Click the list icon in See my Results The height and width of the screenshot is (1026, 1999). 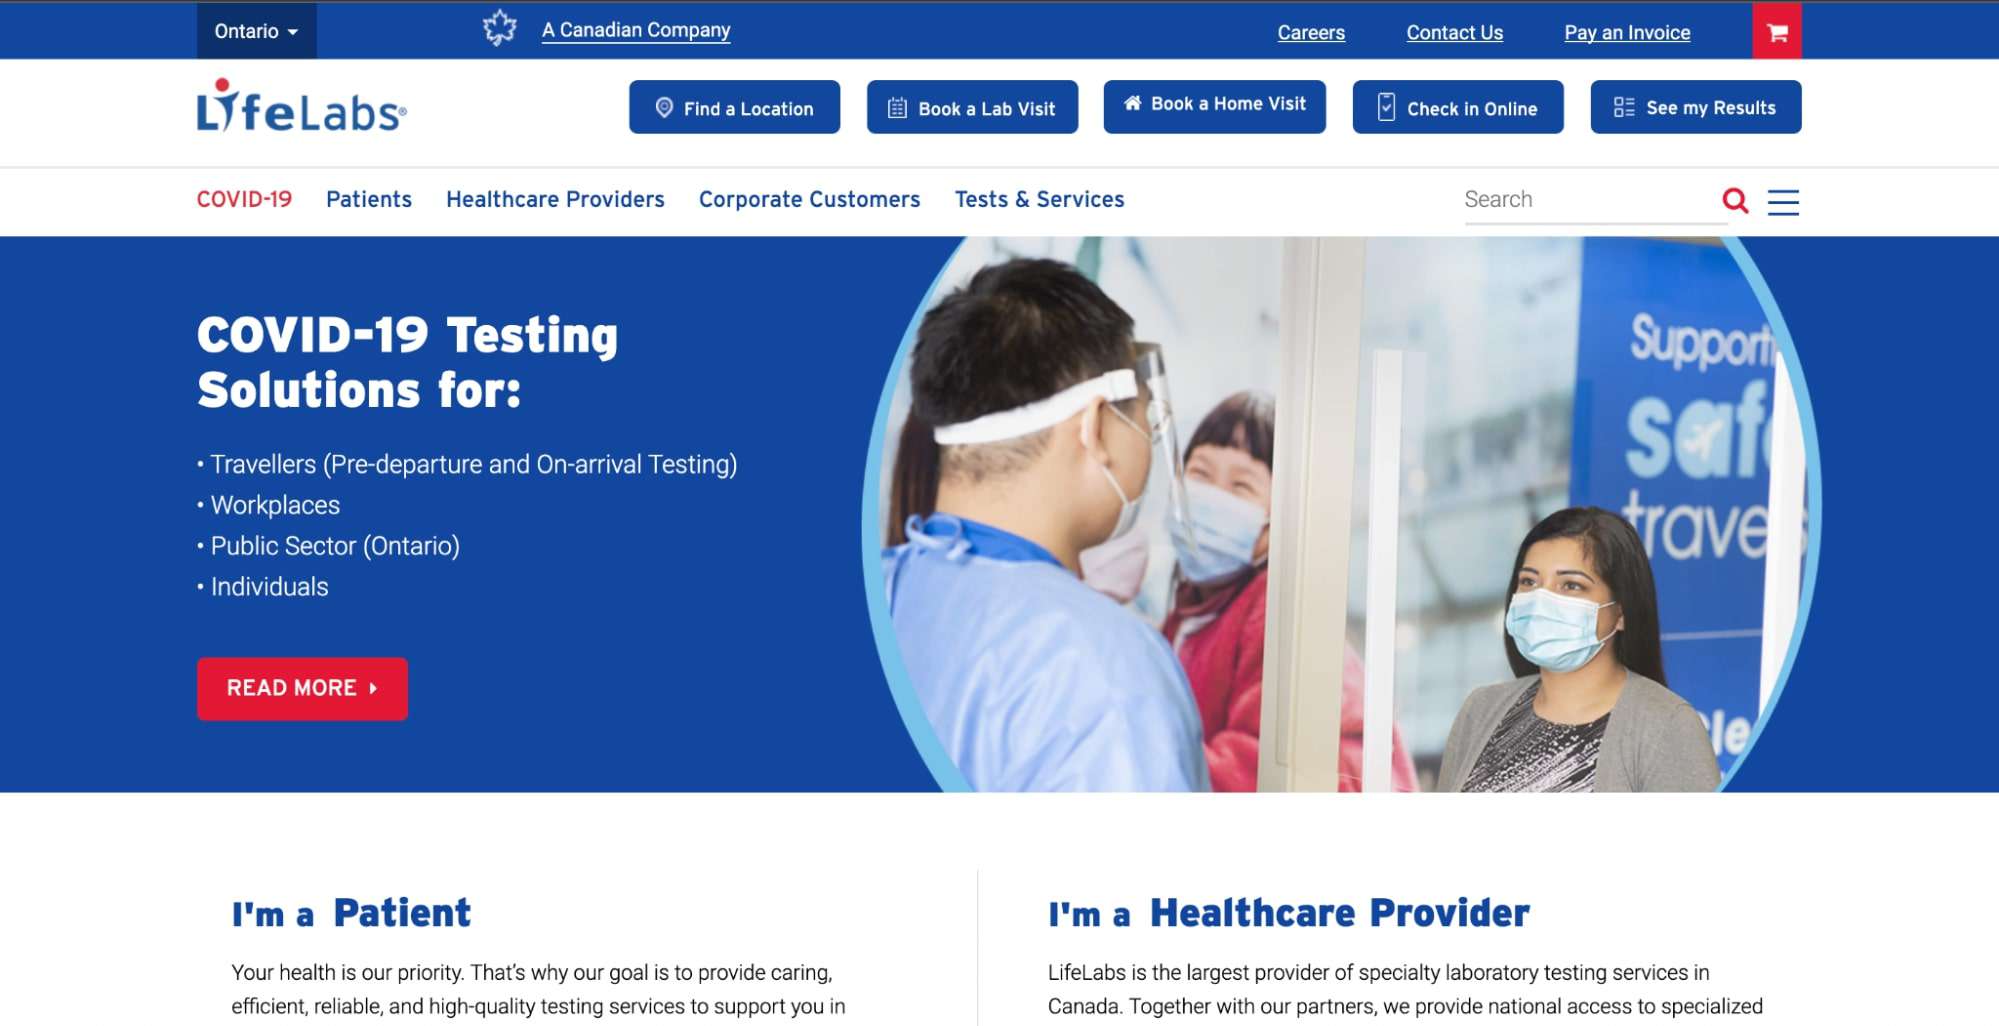[x=1624, y=107]
